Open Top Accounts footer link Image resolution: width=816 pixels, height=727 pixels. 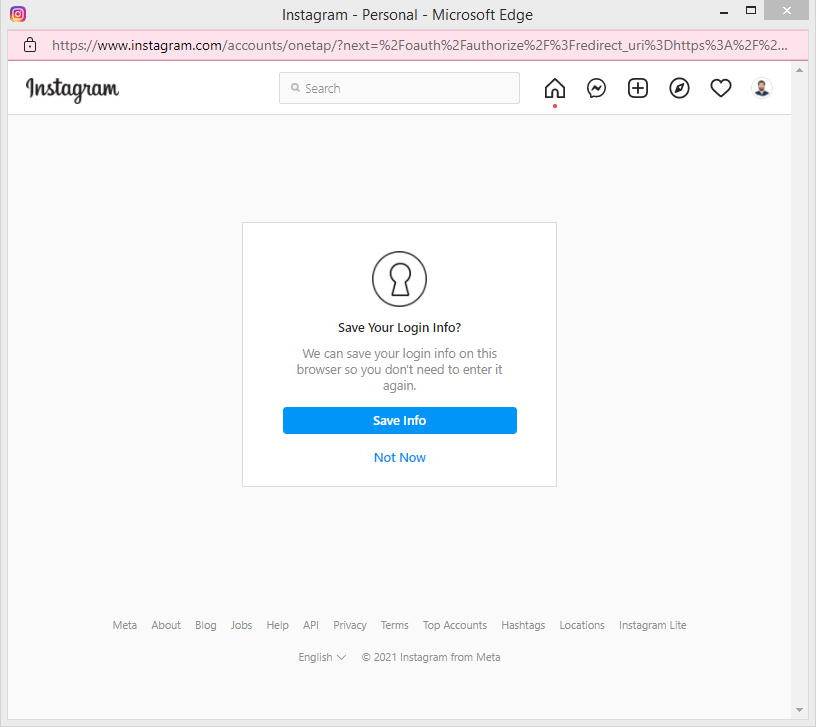pyautogui.click(x=455, y=625)
